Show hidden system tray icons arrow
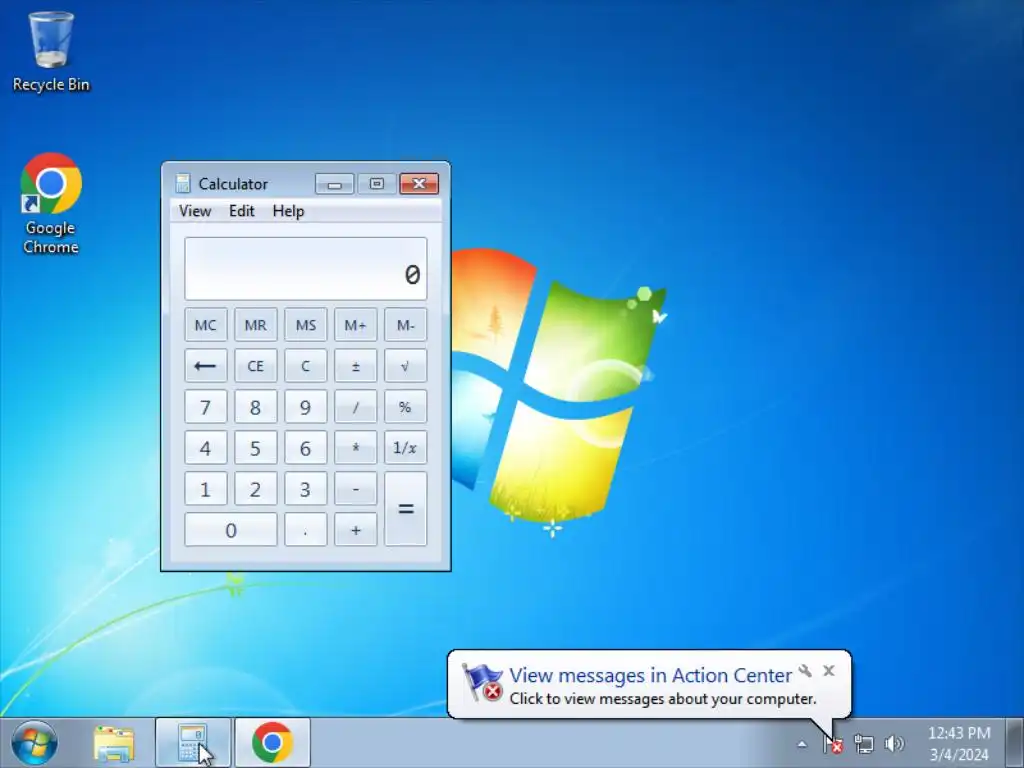 [x=802, y=744]
